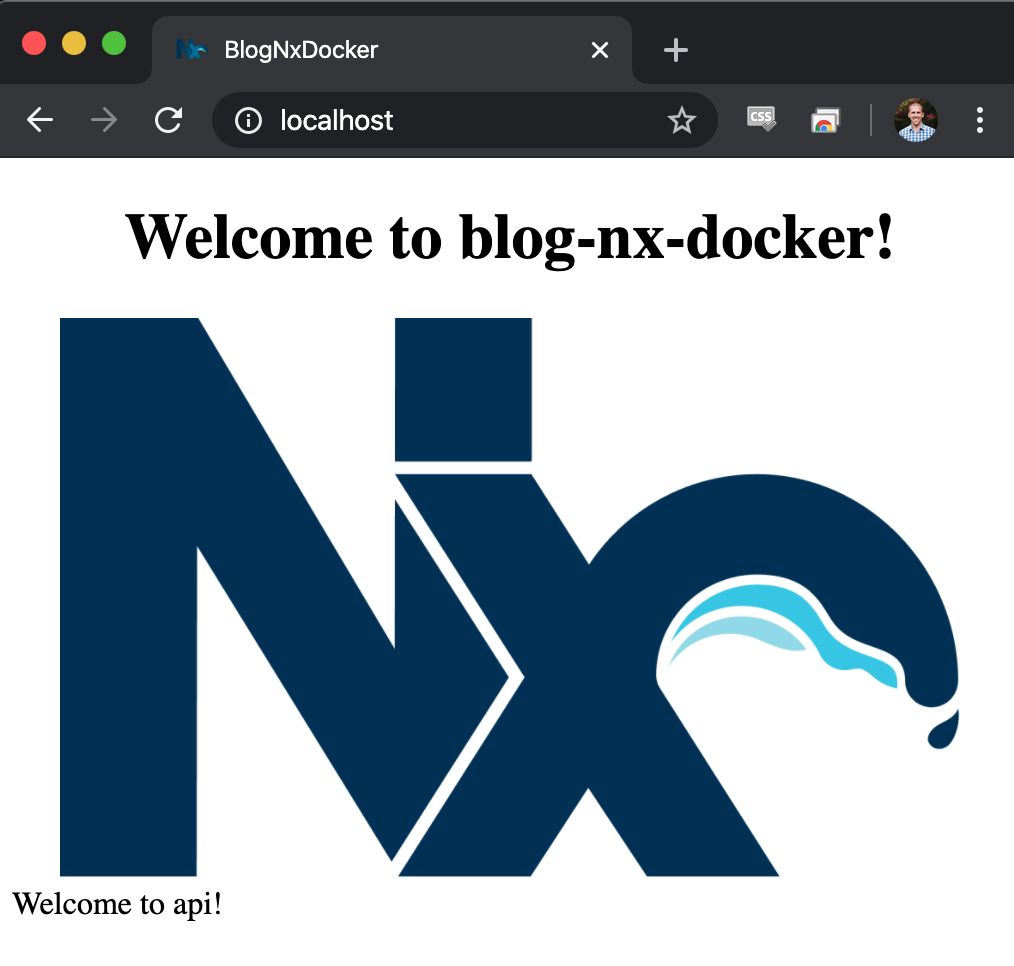Close the BlogNxDocker tab
The image size is (1014, 966).
pos(599,50)
